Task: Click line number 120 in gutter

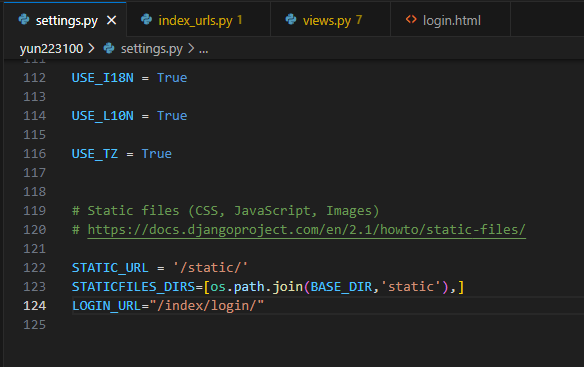Action: (x=35, y=230)
